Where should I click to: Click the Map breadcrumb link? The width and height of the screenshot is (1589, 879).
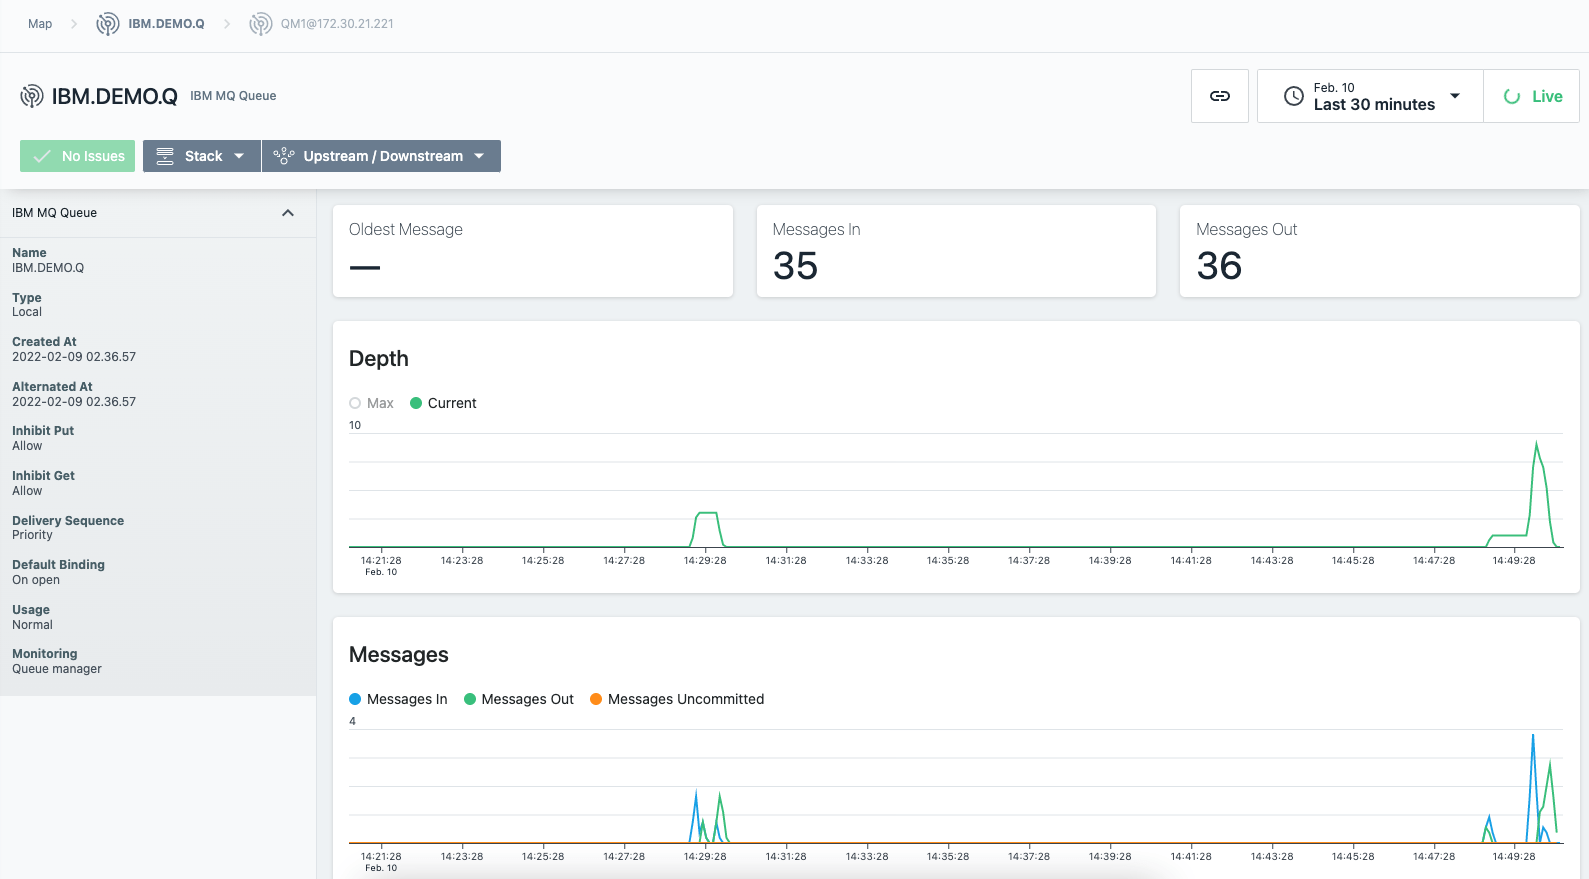(x=40, y=24)
